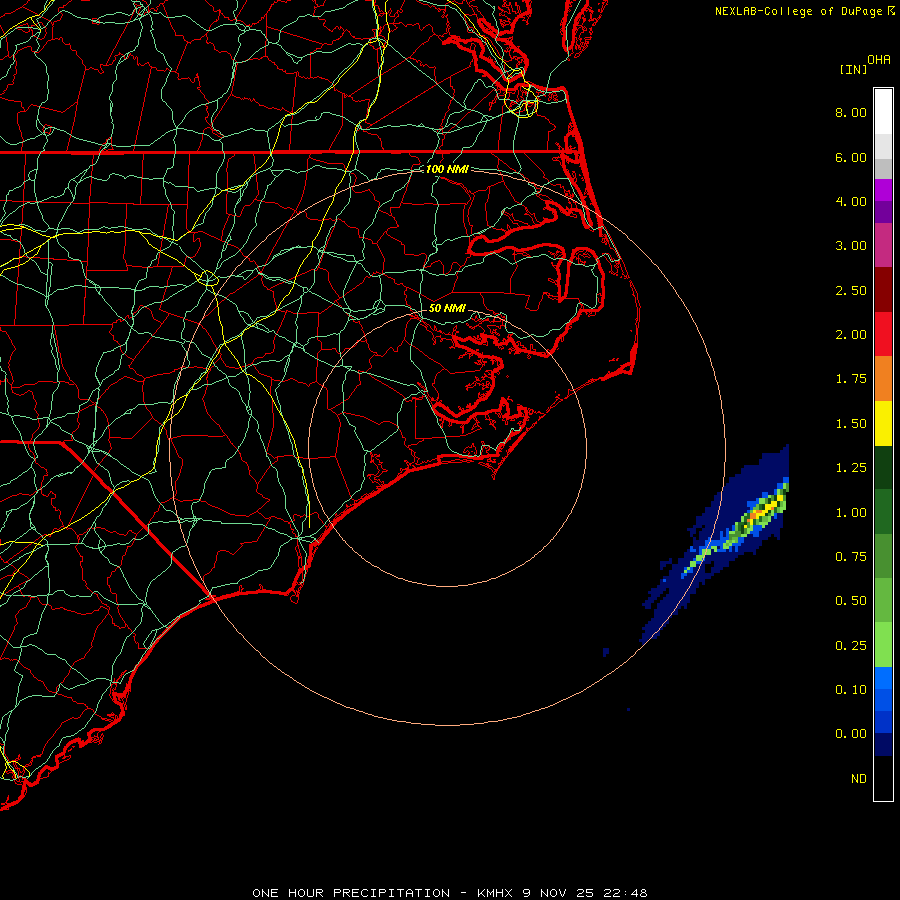Click the 1.00 scale value
The height and width of the screenshot is (900, 900).
click(x=851, y=513)
